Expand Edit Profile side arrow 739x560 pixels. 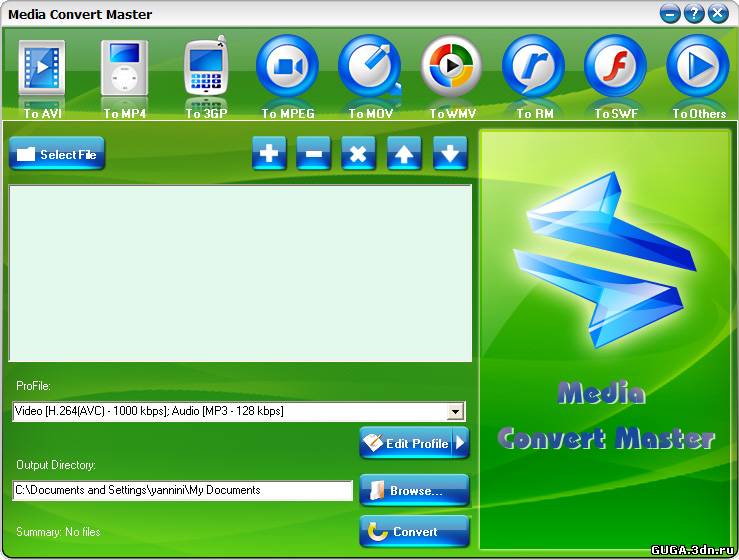[x=461, y=443]
